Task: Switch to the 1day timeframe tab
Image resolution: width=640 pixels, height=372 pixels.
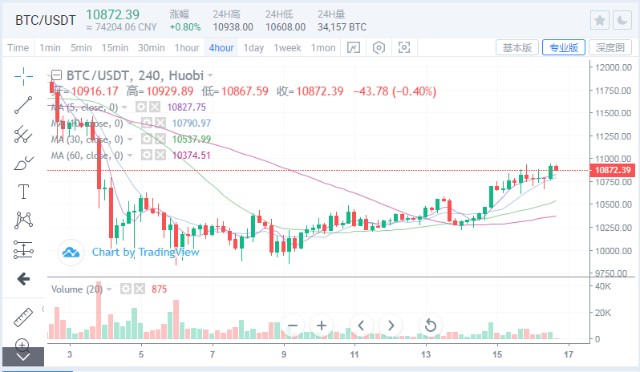Action: click(253, 48)
